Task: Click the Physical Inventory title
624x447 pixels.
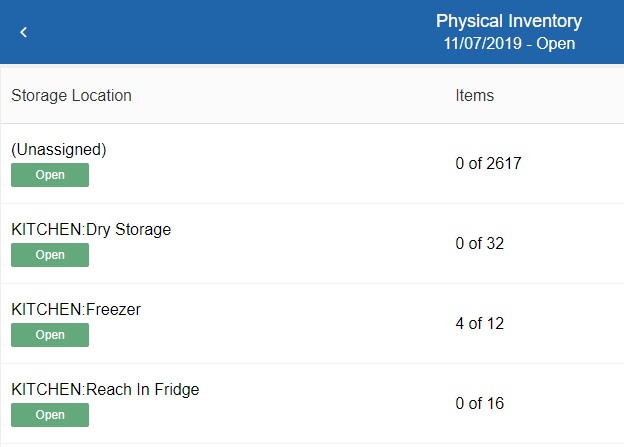Action: [508, 21]
